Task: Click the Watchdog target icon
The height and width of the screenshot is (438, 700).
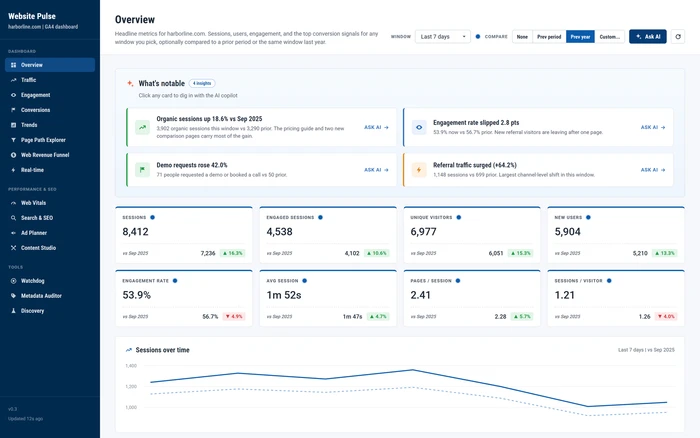Action: coord(13,281)
